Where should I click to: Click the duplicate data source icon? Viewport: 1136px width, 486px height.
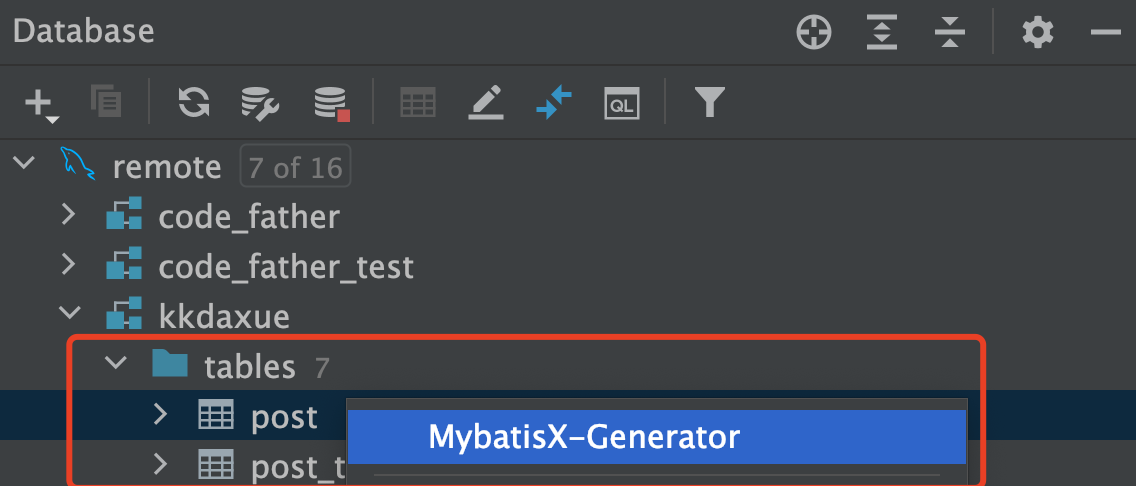tap(105, 102)
